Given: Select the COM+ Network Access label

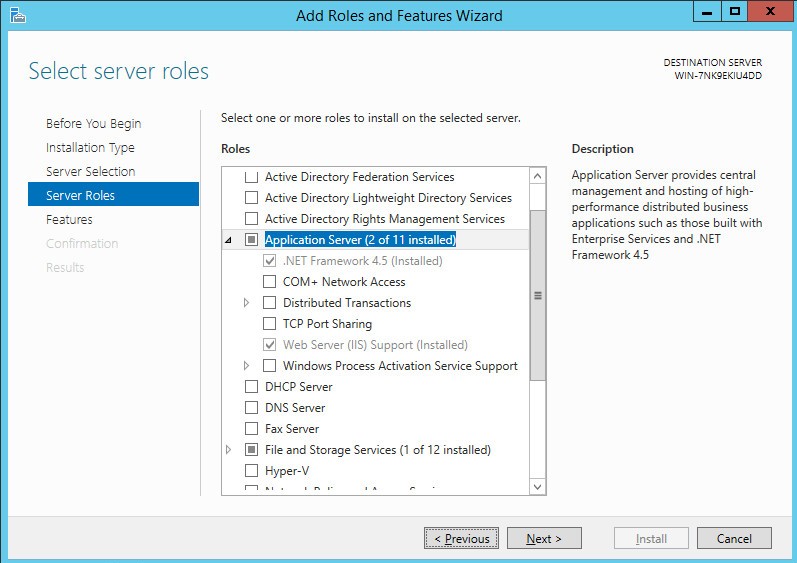Looking at the screenshot, I should 344,282.
